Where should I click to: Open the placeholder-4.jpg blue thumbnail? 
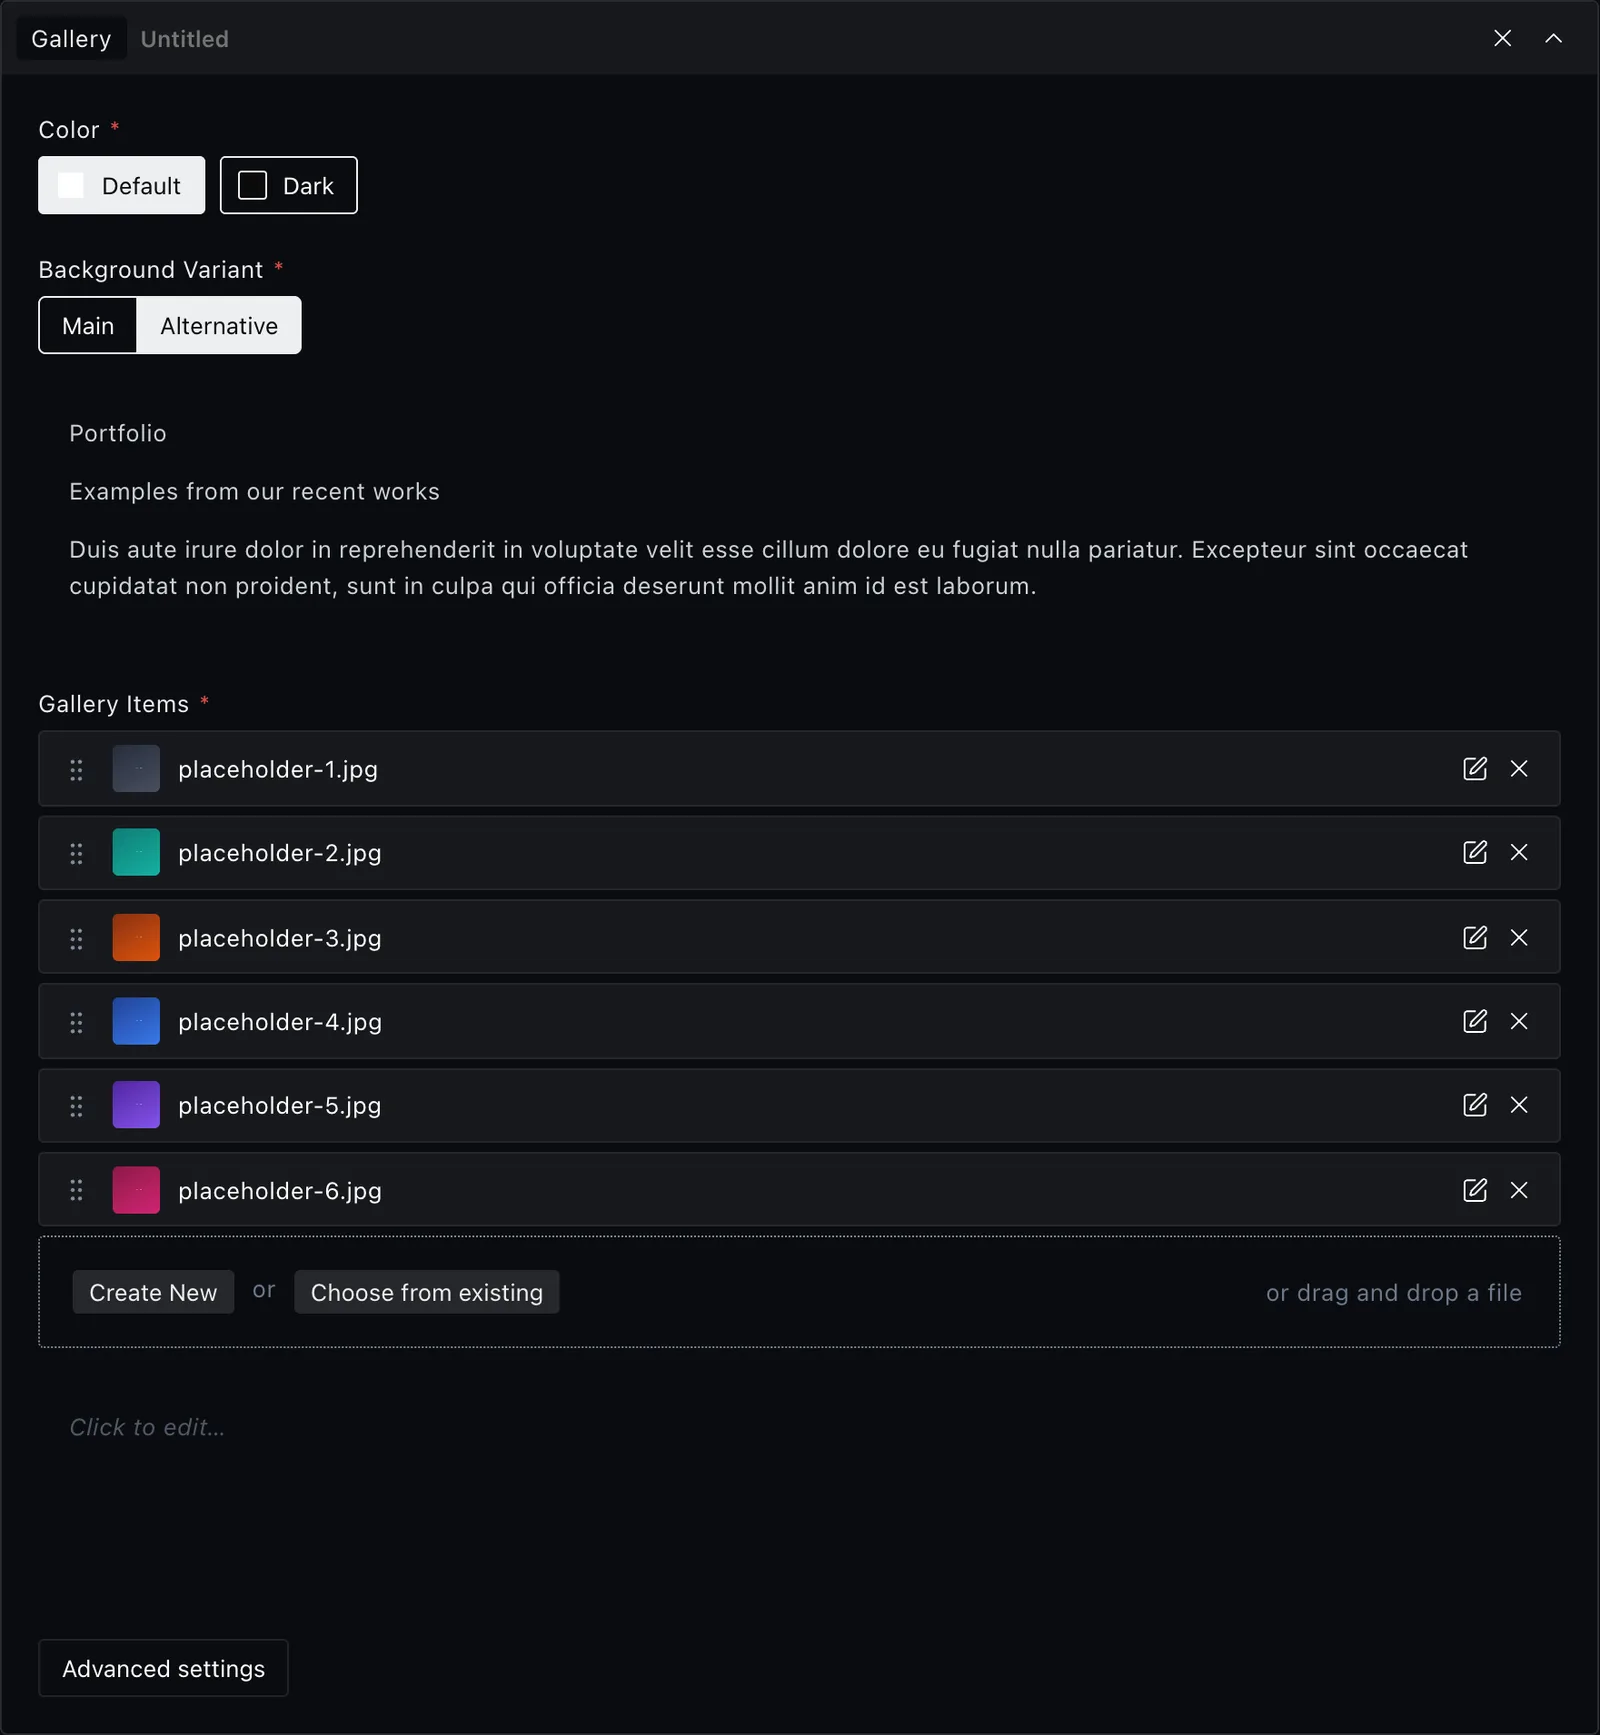[136, 1022]
